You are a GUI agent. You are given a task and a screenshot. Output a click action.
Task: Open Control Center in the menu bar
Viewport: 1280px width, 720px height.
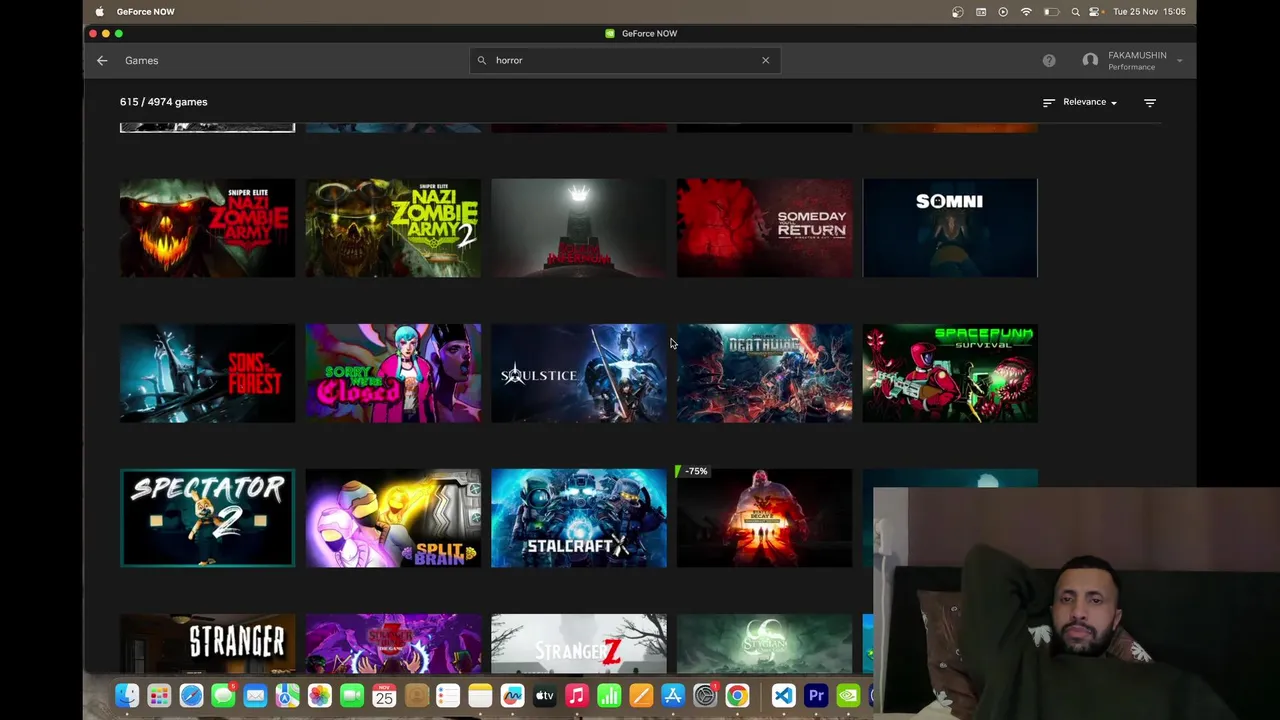click(x=1095, y=12)
